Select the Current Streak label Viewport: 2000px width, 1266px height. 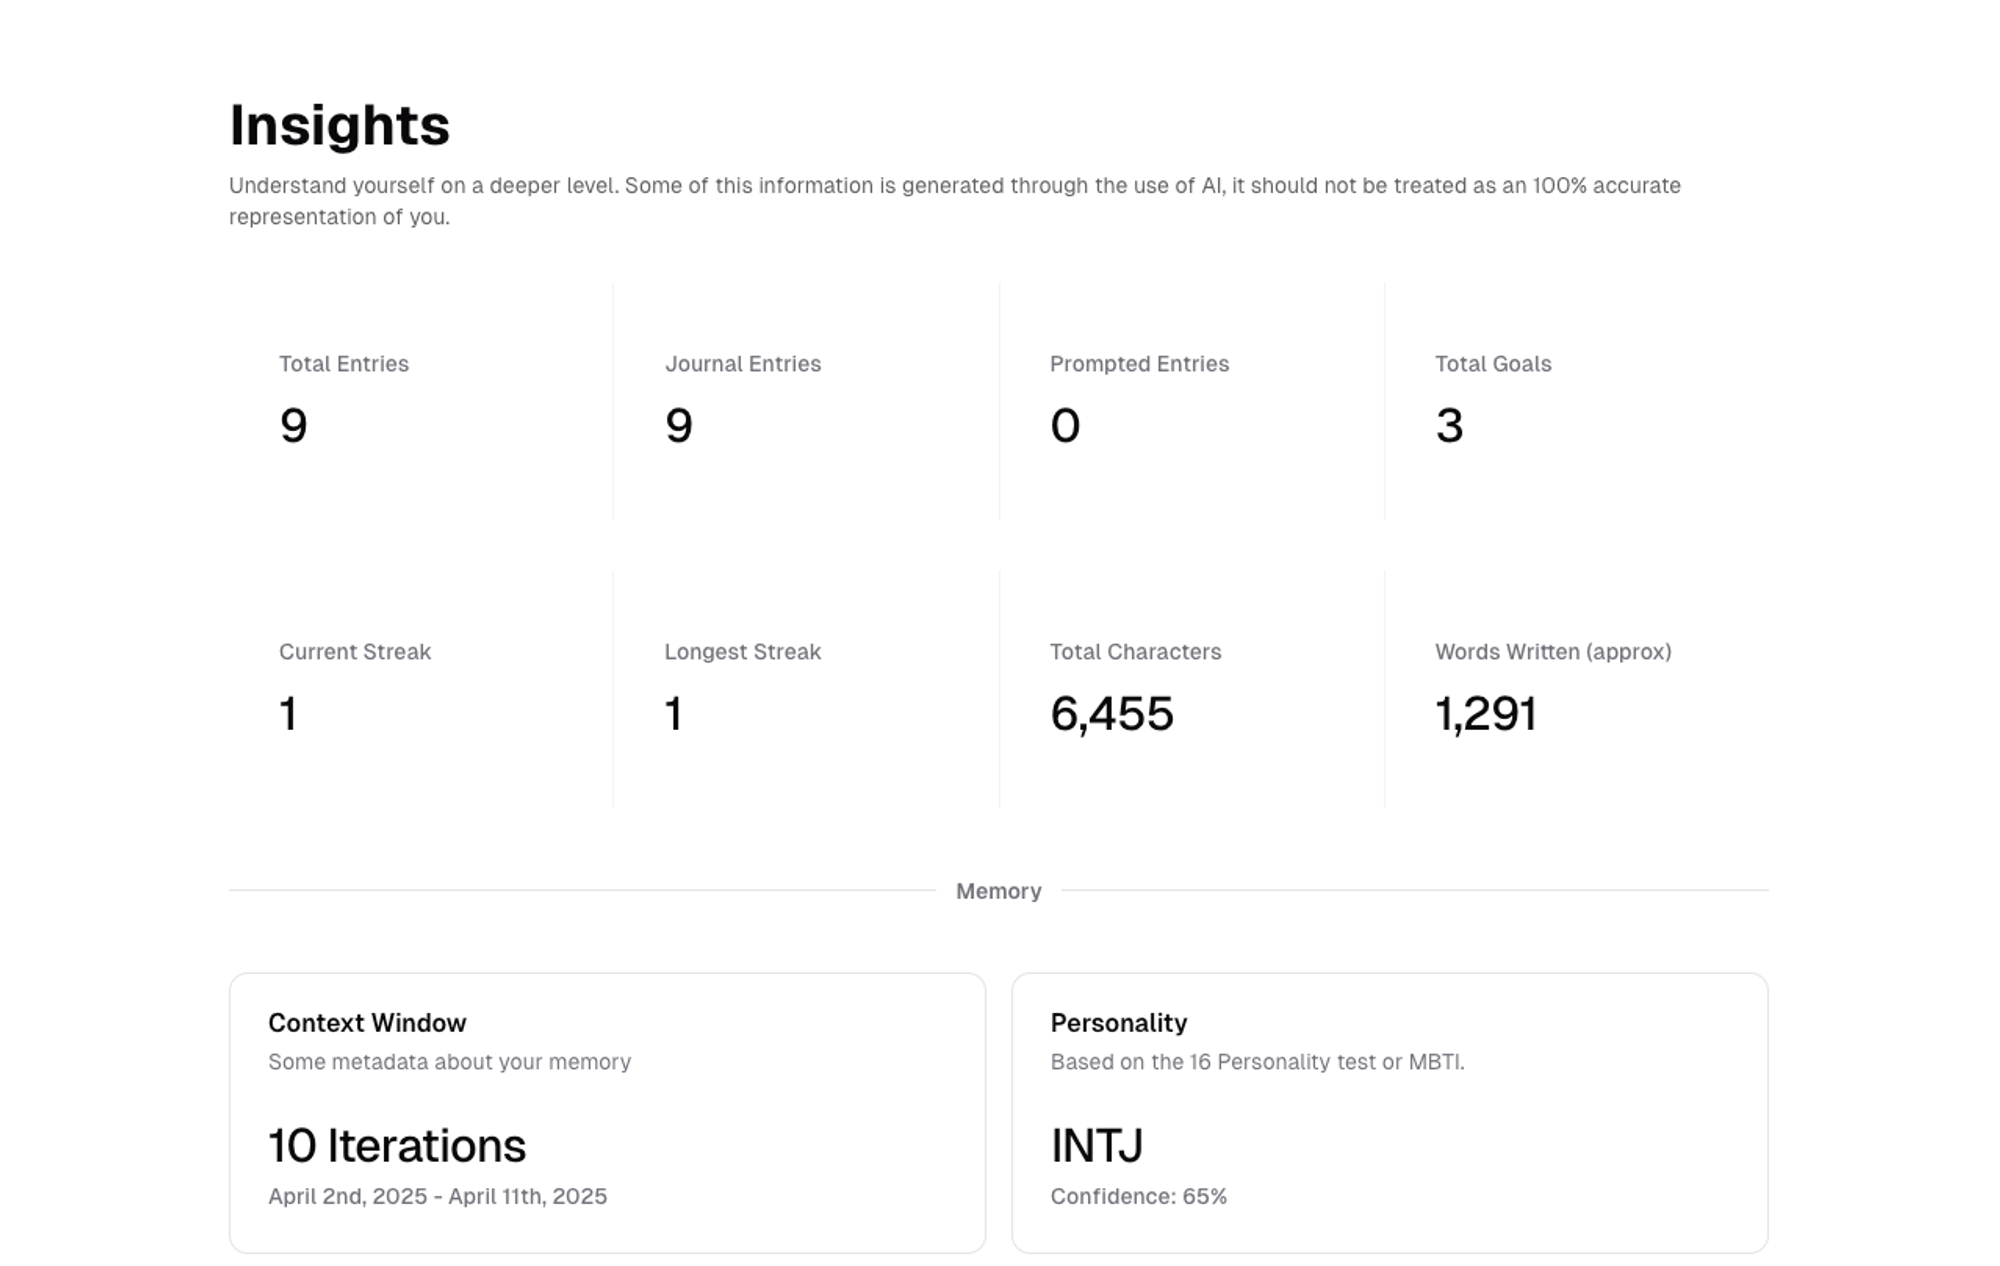pos(354,652)
